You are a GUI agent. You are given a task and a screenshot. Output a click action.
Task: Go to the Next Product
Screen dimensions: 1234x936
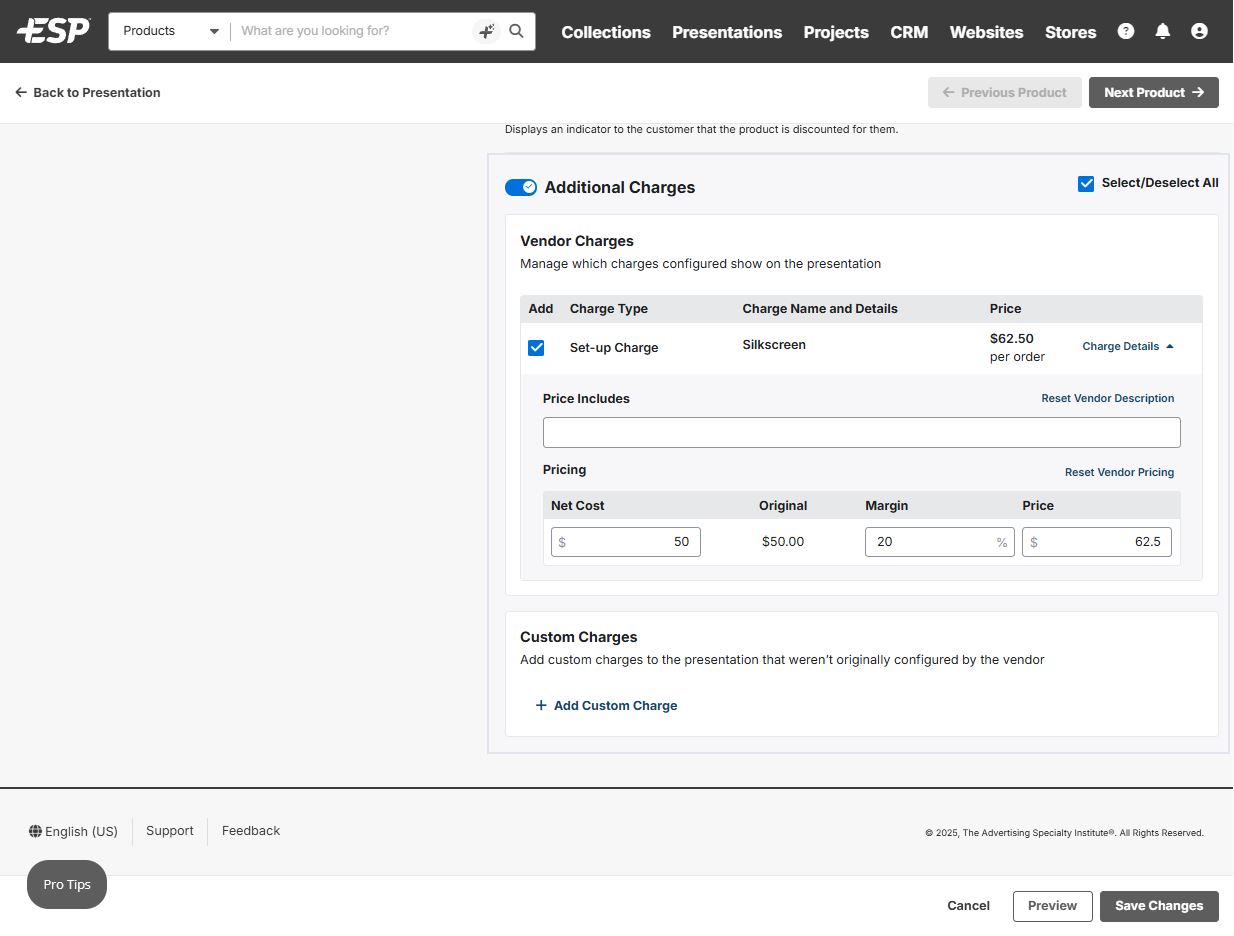(x=1153, y=92)
